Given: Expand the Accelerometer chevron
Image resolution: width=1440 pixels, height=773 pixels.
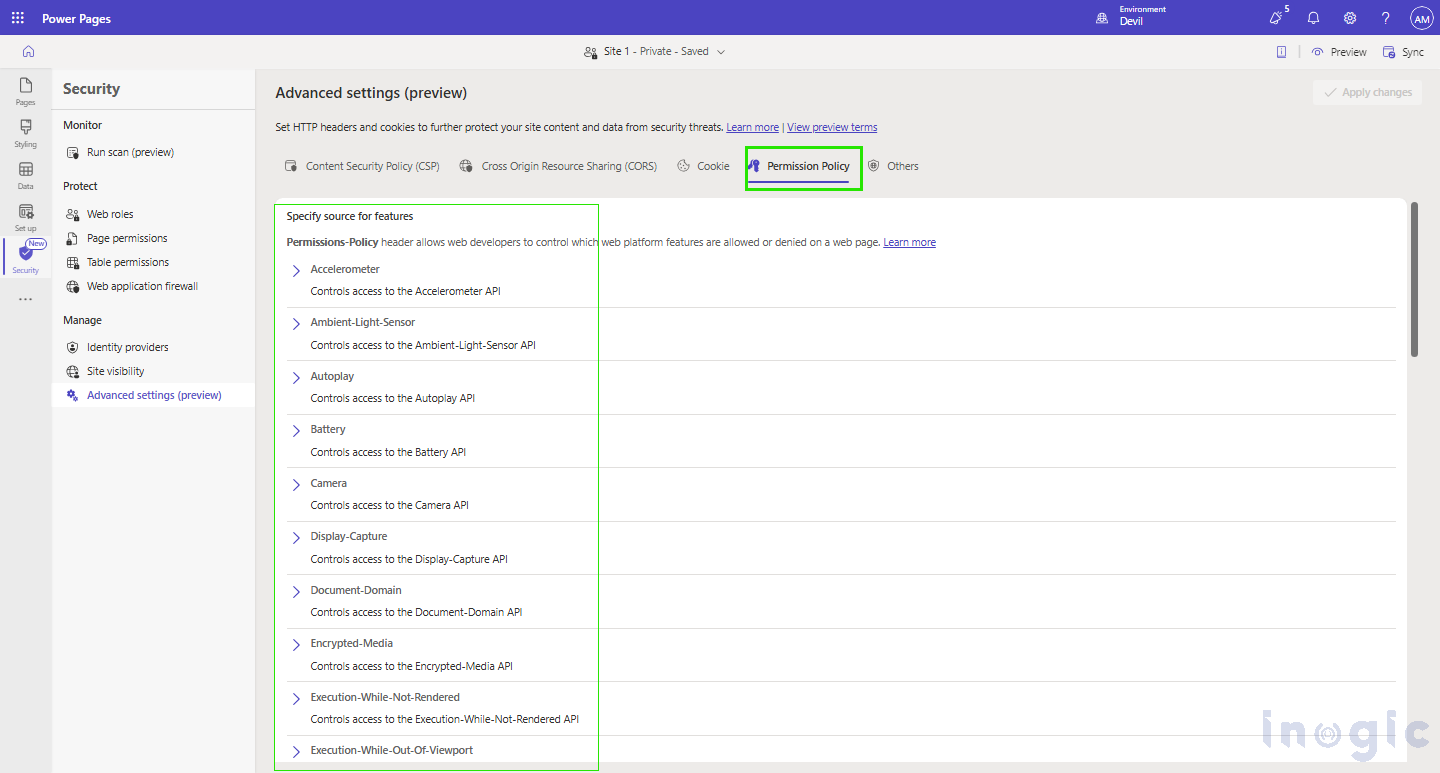Looking at the screenshot, I should 296,271.
